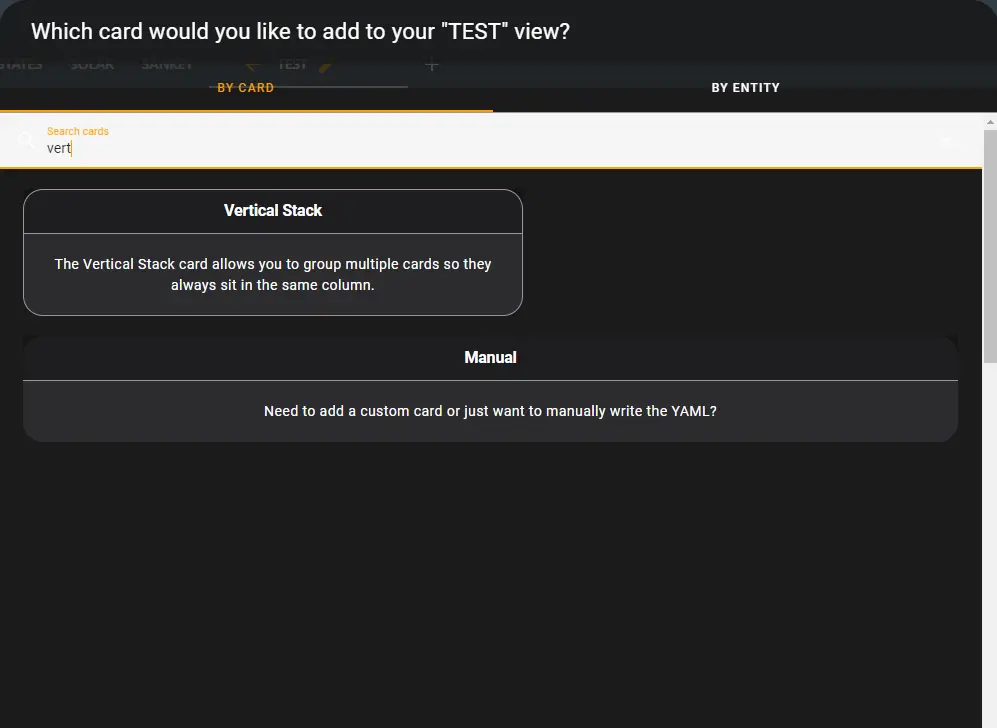Viewport: 997px width, 728px height.
Task: Open the dimmed STATES view tab
Action: pos(20,66)
